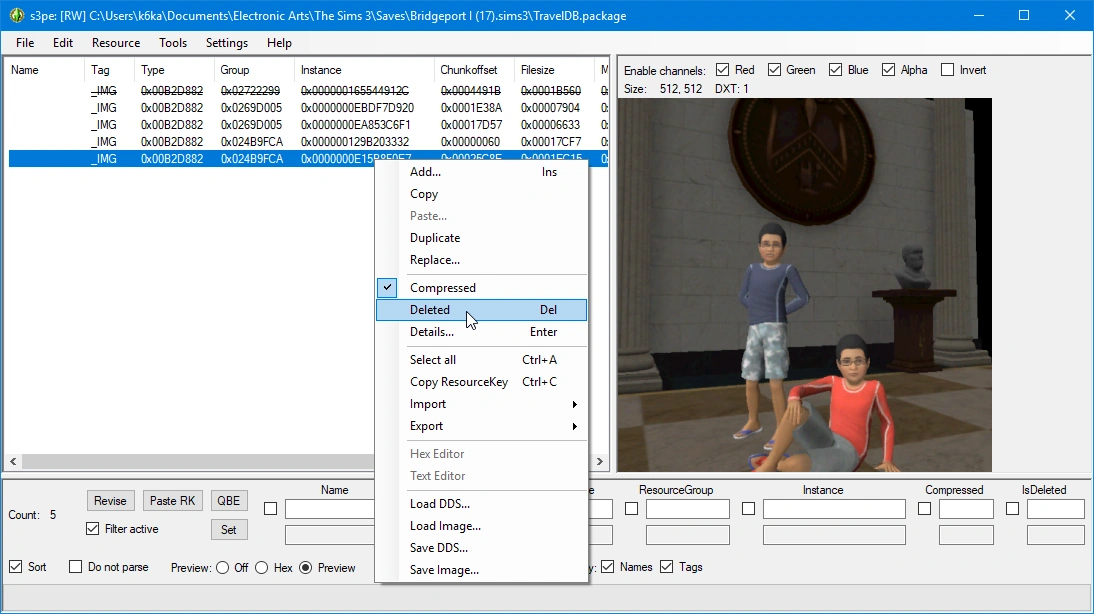This screenshot has height=614, width=1094.
Task: Set Preview mode to Off
Action: pos(223,568)
